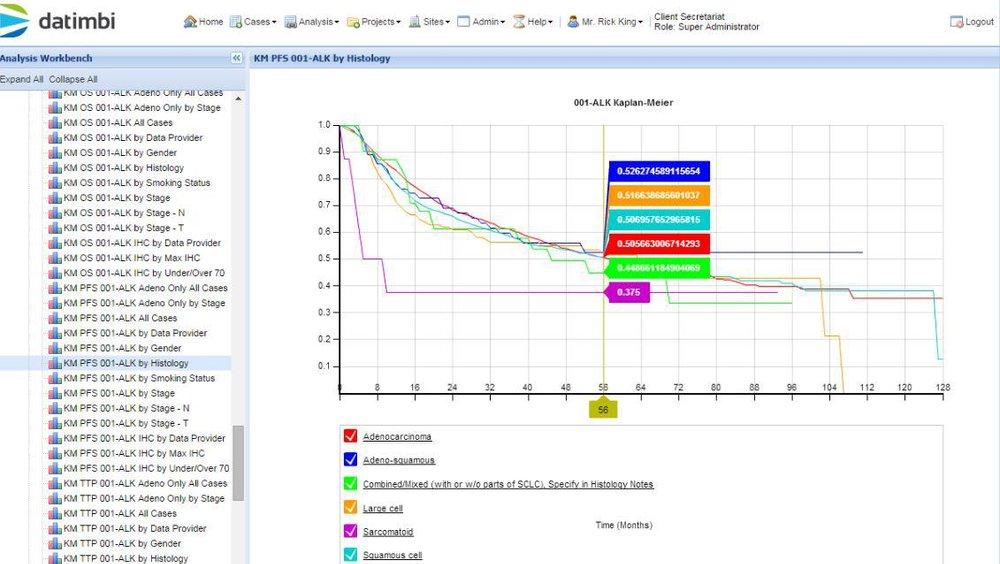1000x564 pixels.
Task: Click the scroll-up arrow of the workbench tree
Action: tap(239, 99)
